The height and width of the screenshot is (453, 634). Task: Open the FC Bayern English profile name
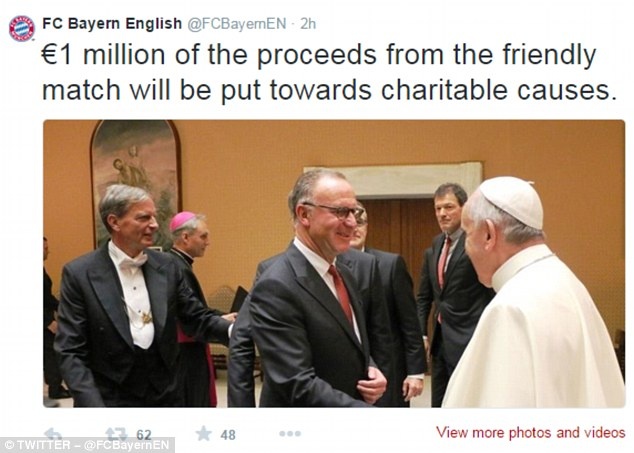(x=112, y=23)
